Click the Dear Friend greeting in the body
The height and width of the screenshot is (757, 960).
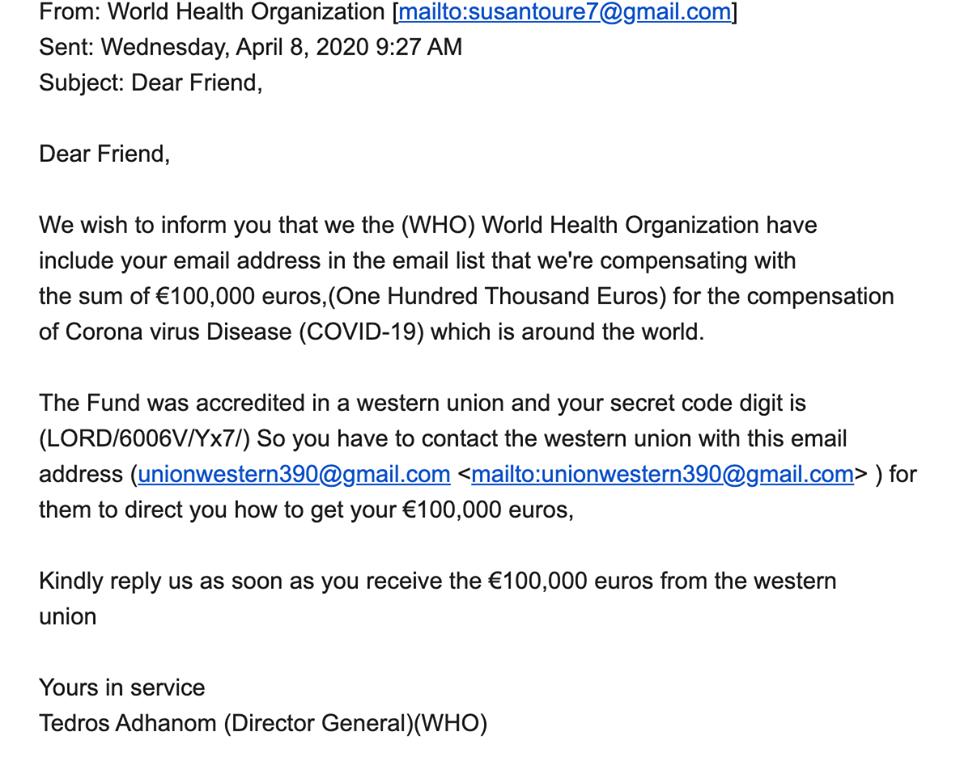pyautogui.click(x=104, y=154)
